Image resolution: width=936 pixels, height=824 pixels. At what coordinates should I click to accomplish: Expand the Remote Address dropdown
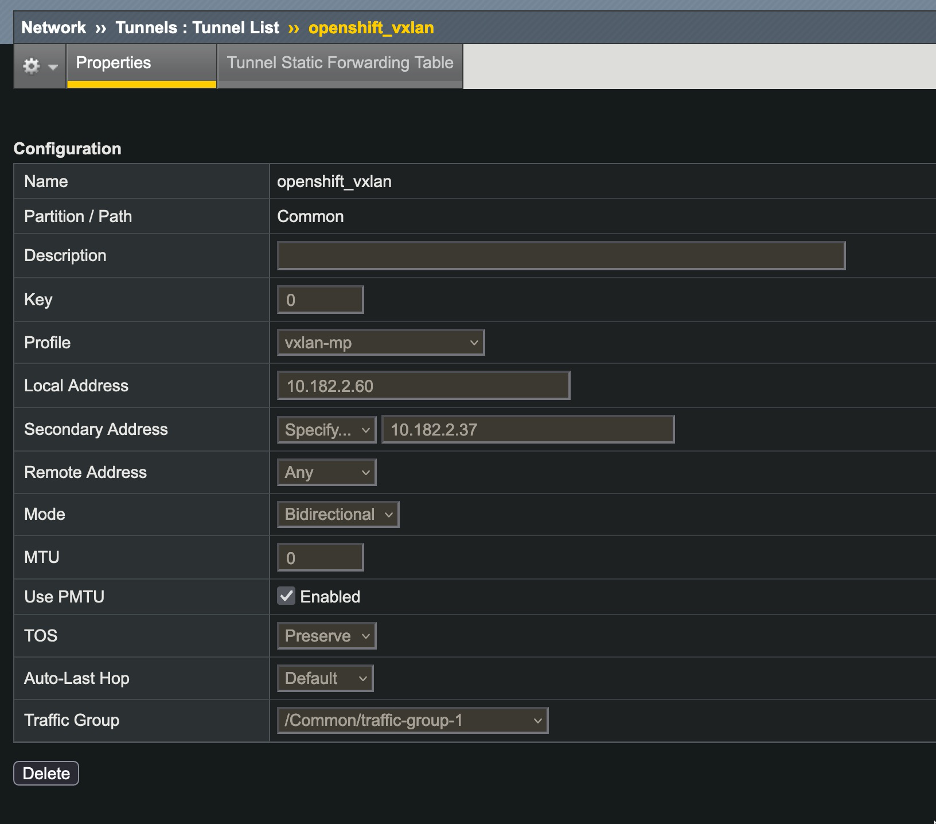coord(326,473)
